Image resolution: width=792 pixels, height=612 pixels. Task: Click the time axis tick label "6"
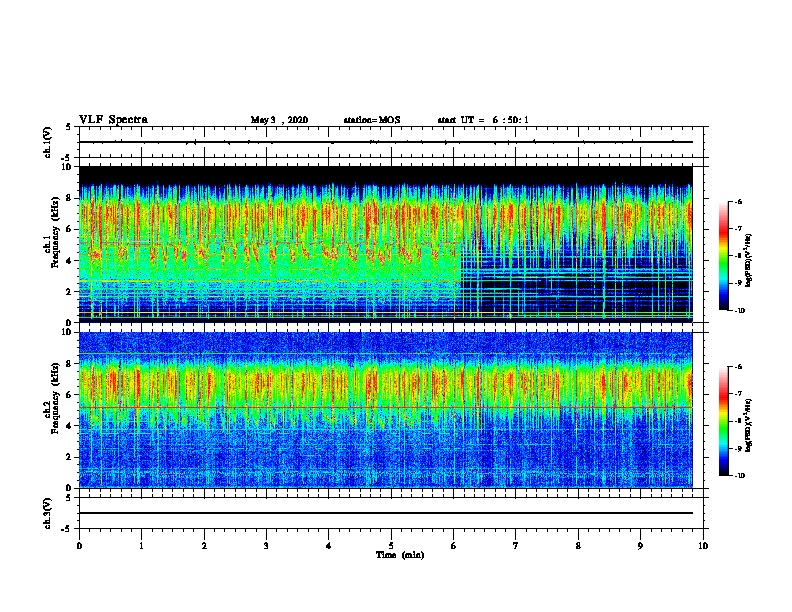pos(454,546)
